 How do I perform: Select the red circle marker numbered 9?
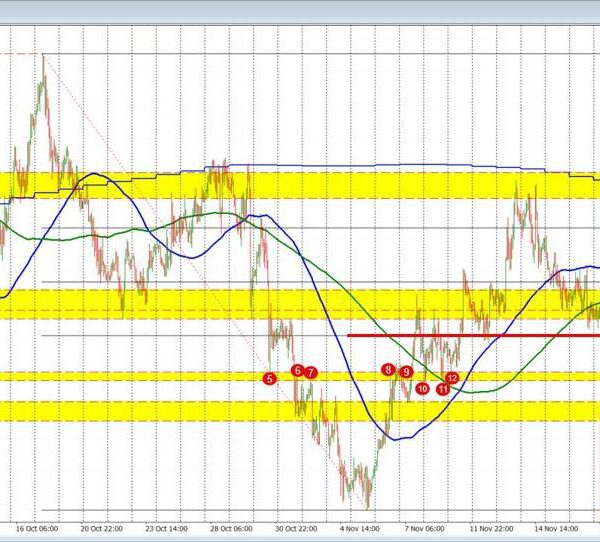[x=406, y=372]
